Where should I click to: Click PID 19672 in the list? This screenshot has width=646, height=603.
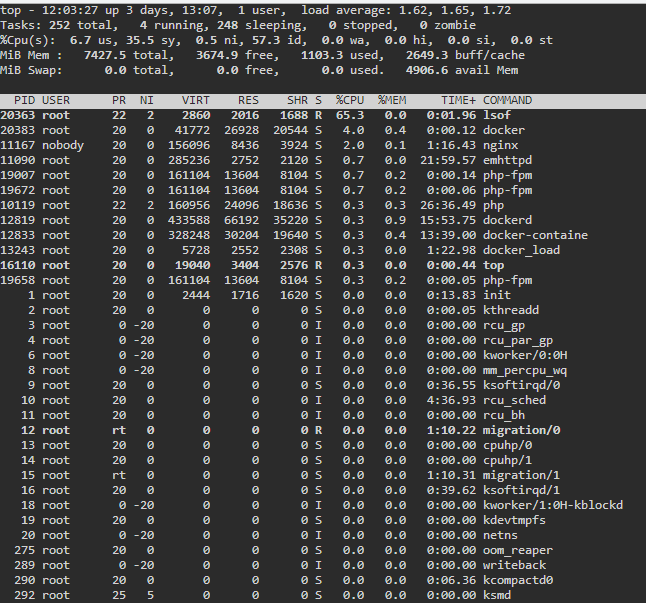coord(18,190)
